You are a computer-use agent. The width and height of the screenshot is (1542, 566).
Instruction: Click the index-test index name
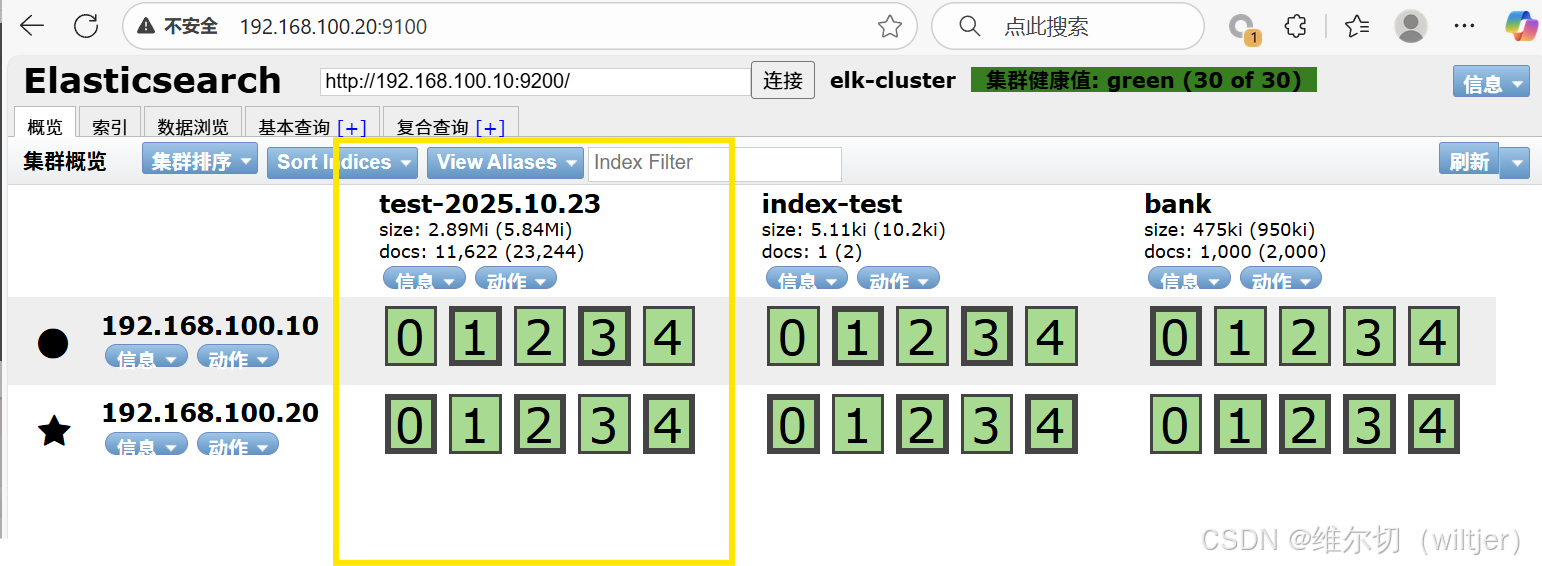pos(831,204)
